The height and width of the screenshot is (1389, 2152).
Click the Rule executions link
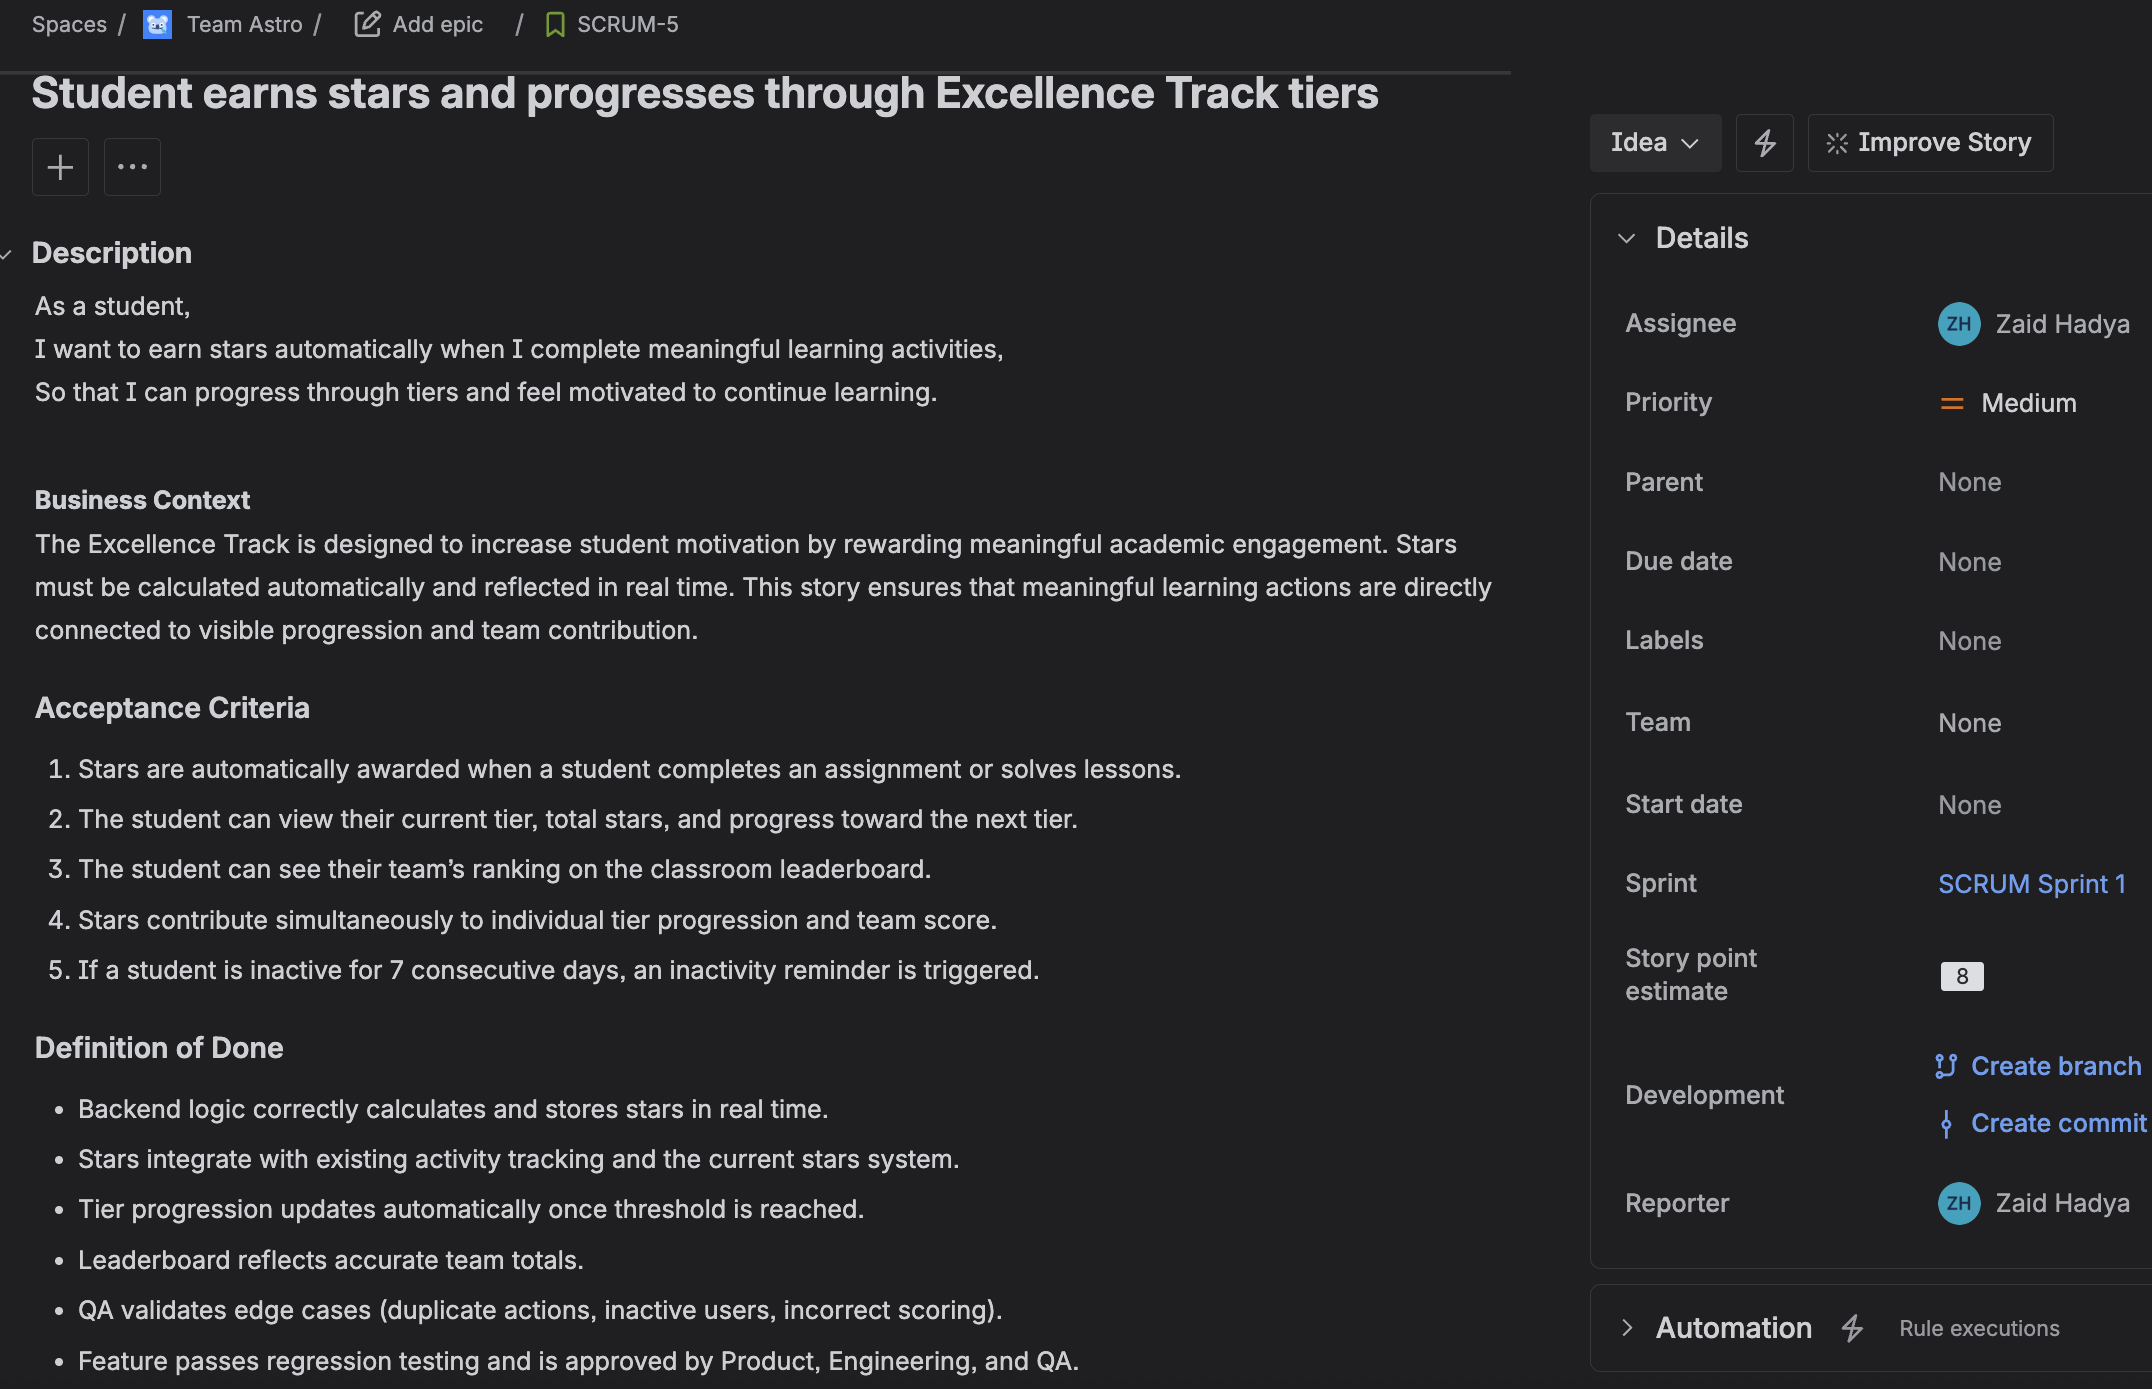[1979, 1328]
